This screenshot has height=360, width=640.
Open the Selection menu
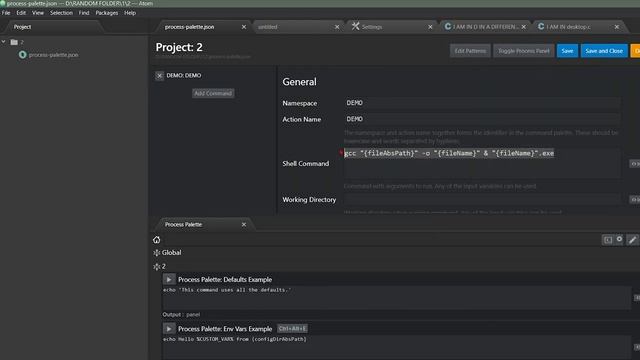[x=61, y=13]
